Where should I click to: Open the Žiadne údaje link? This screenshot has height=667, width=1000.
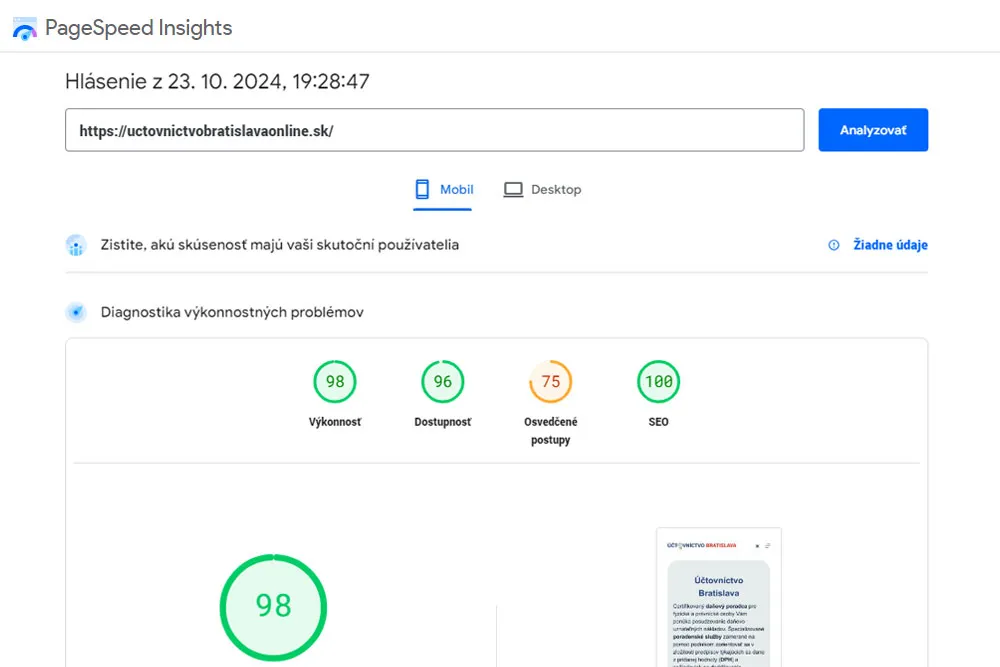[x=890, y=245]
